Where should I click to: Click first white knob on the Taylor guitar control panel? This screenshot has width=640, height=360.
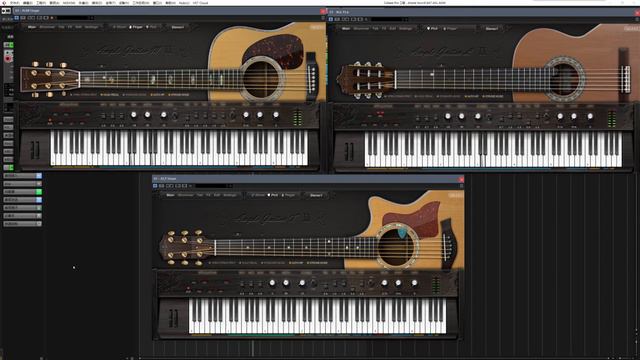(272, 283)
